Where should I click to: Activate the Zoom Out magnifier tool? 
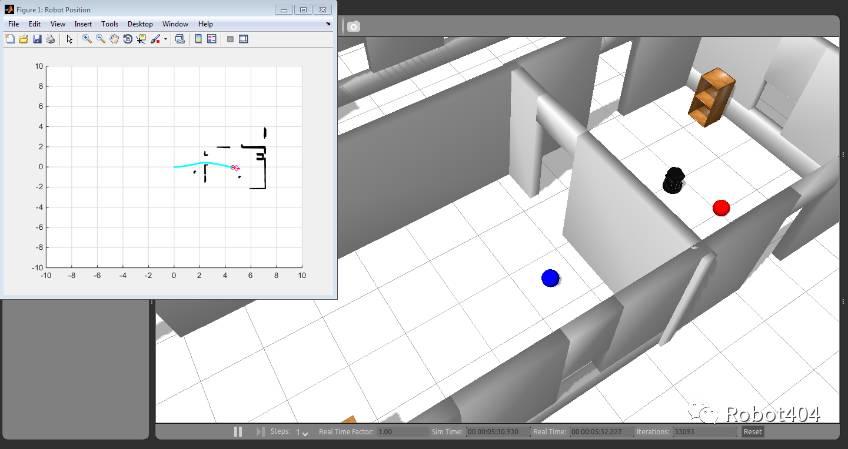101,39
